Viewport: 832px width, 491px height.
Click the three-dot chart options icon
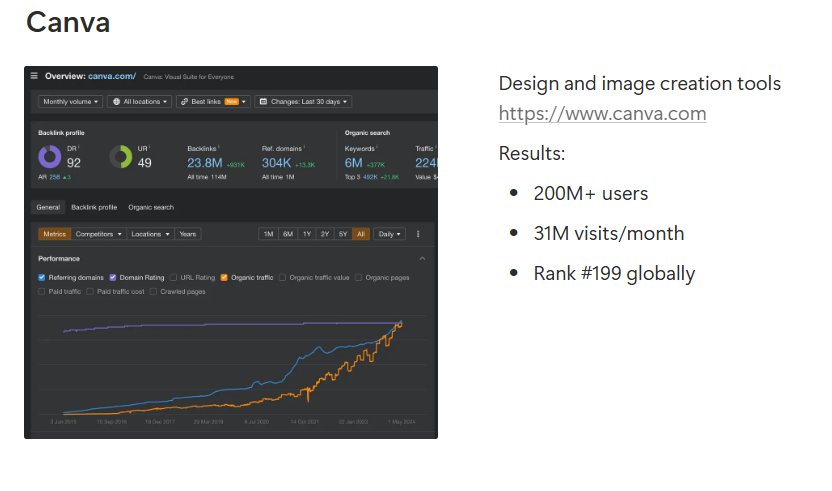click(x=418, y=234)
